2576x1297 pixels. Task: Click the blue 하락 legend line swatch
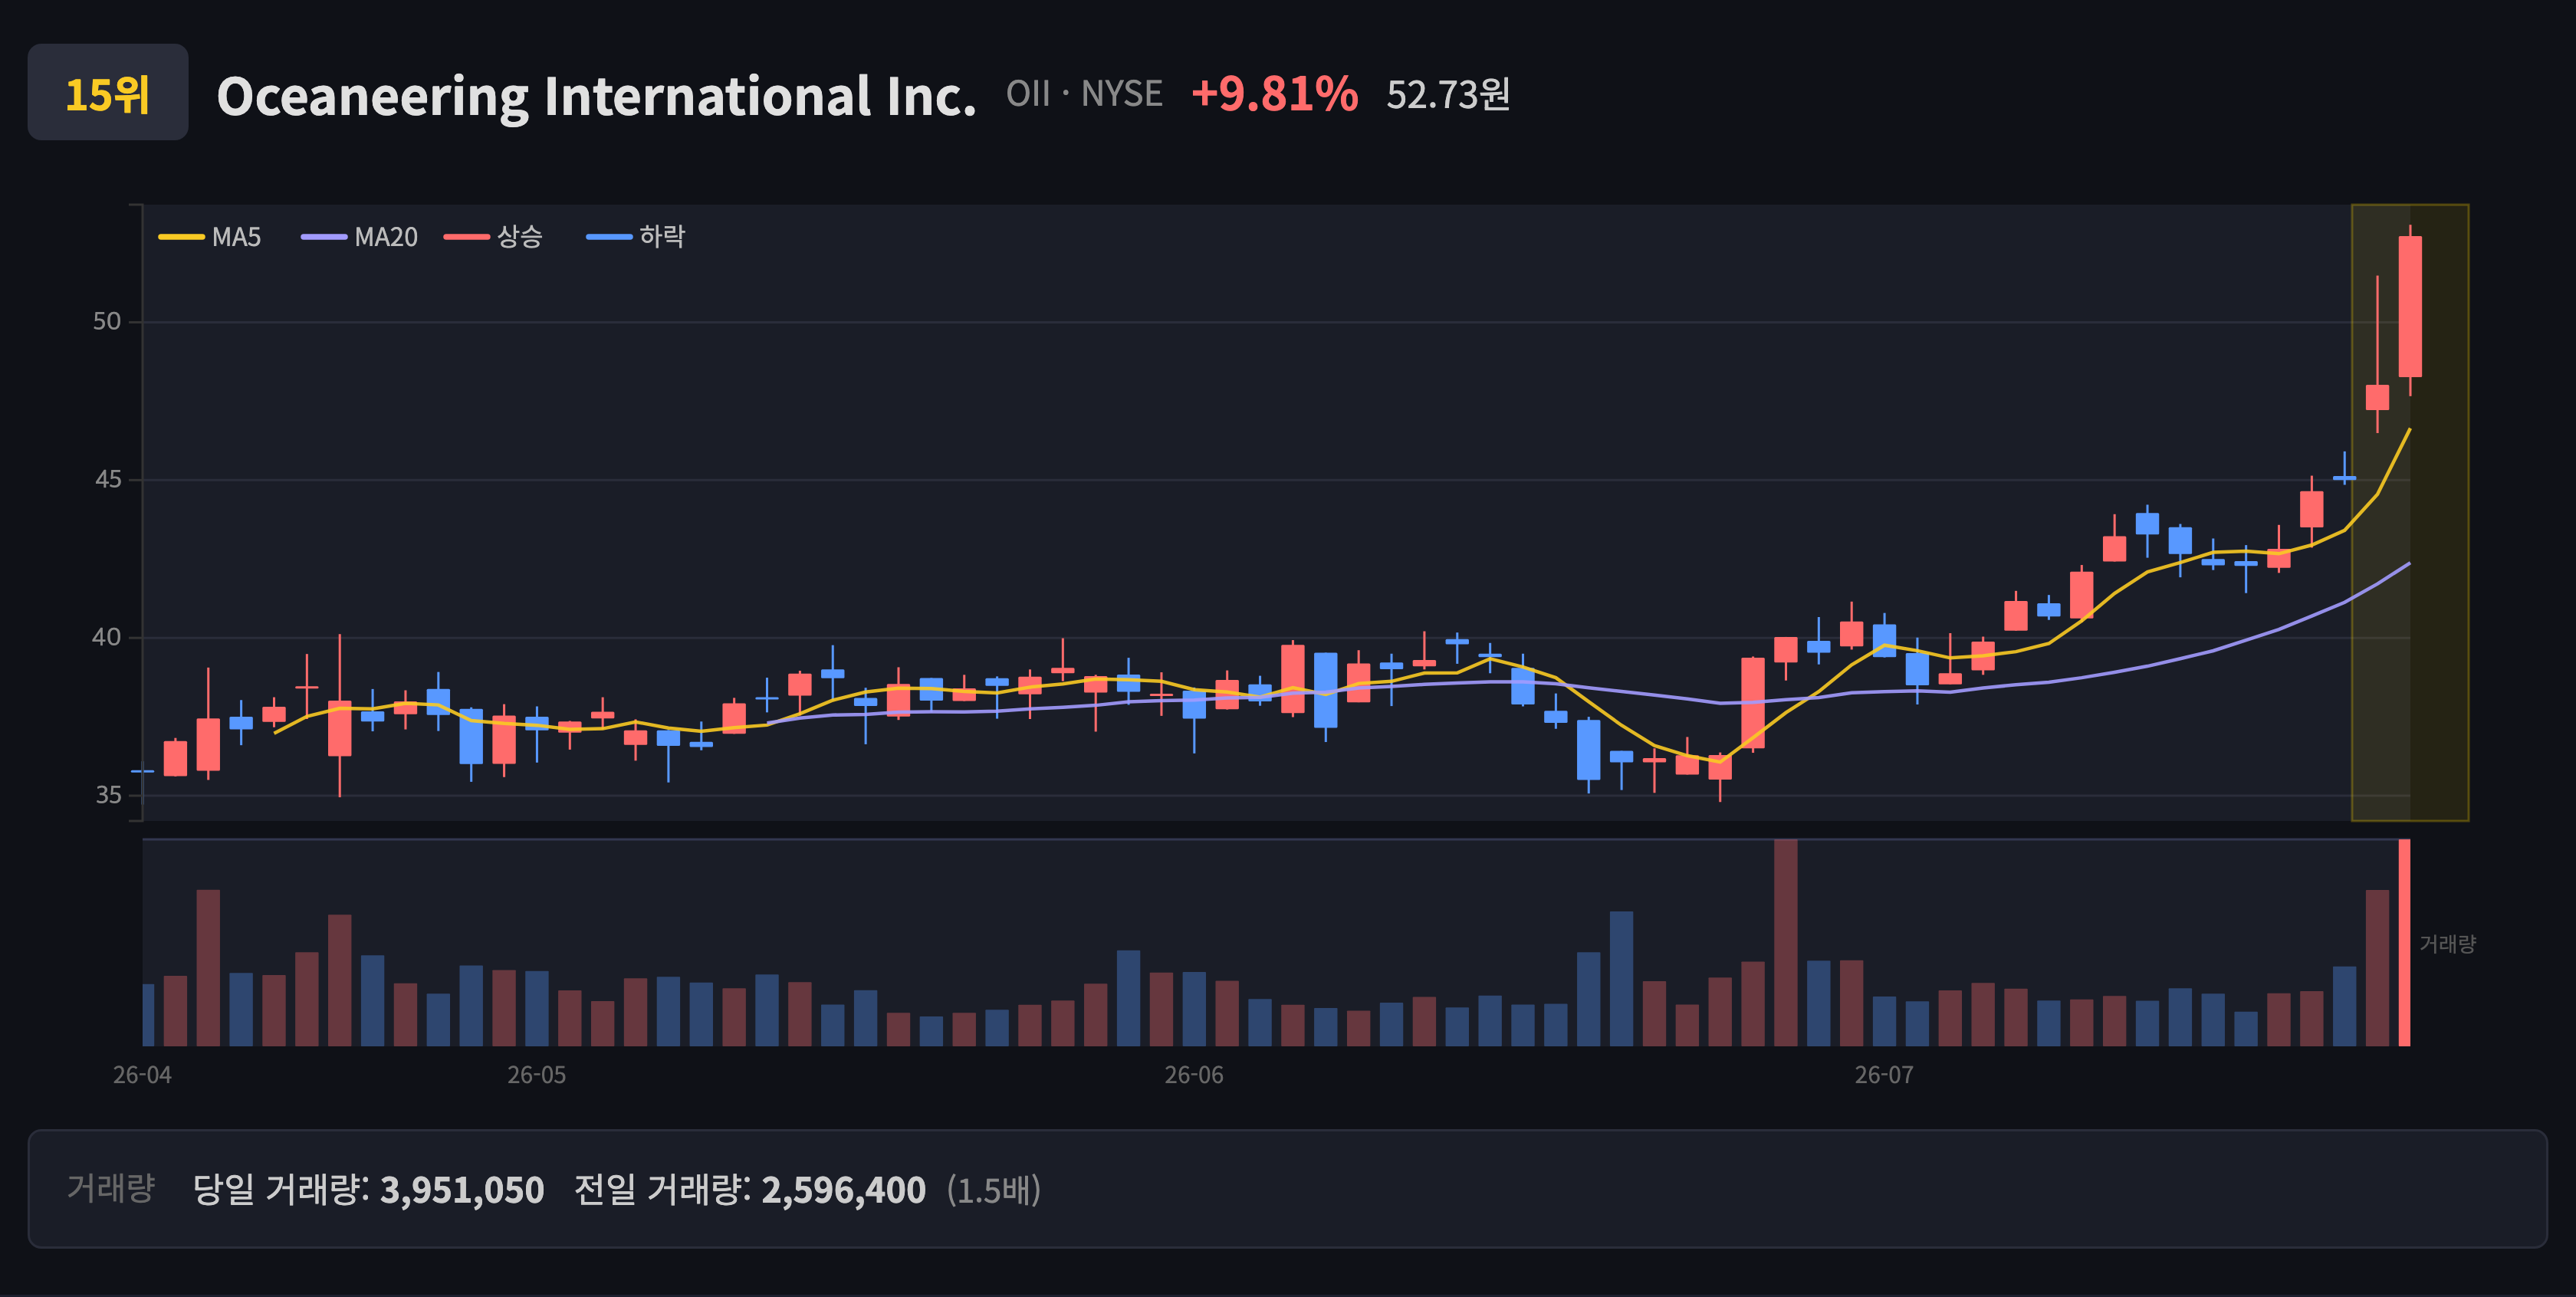tap(609, 237)
